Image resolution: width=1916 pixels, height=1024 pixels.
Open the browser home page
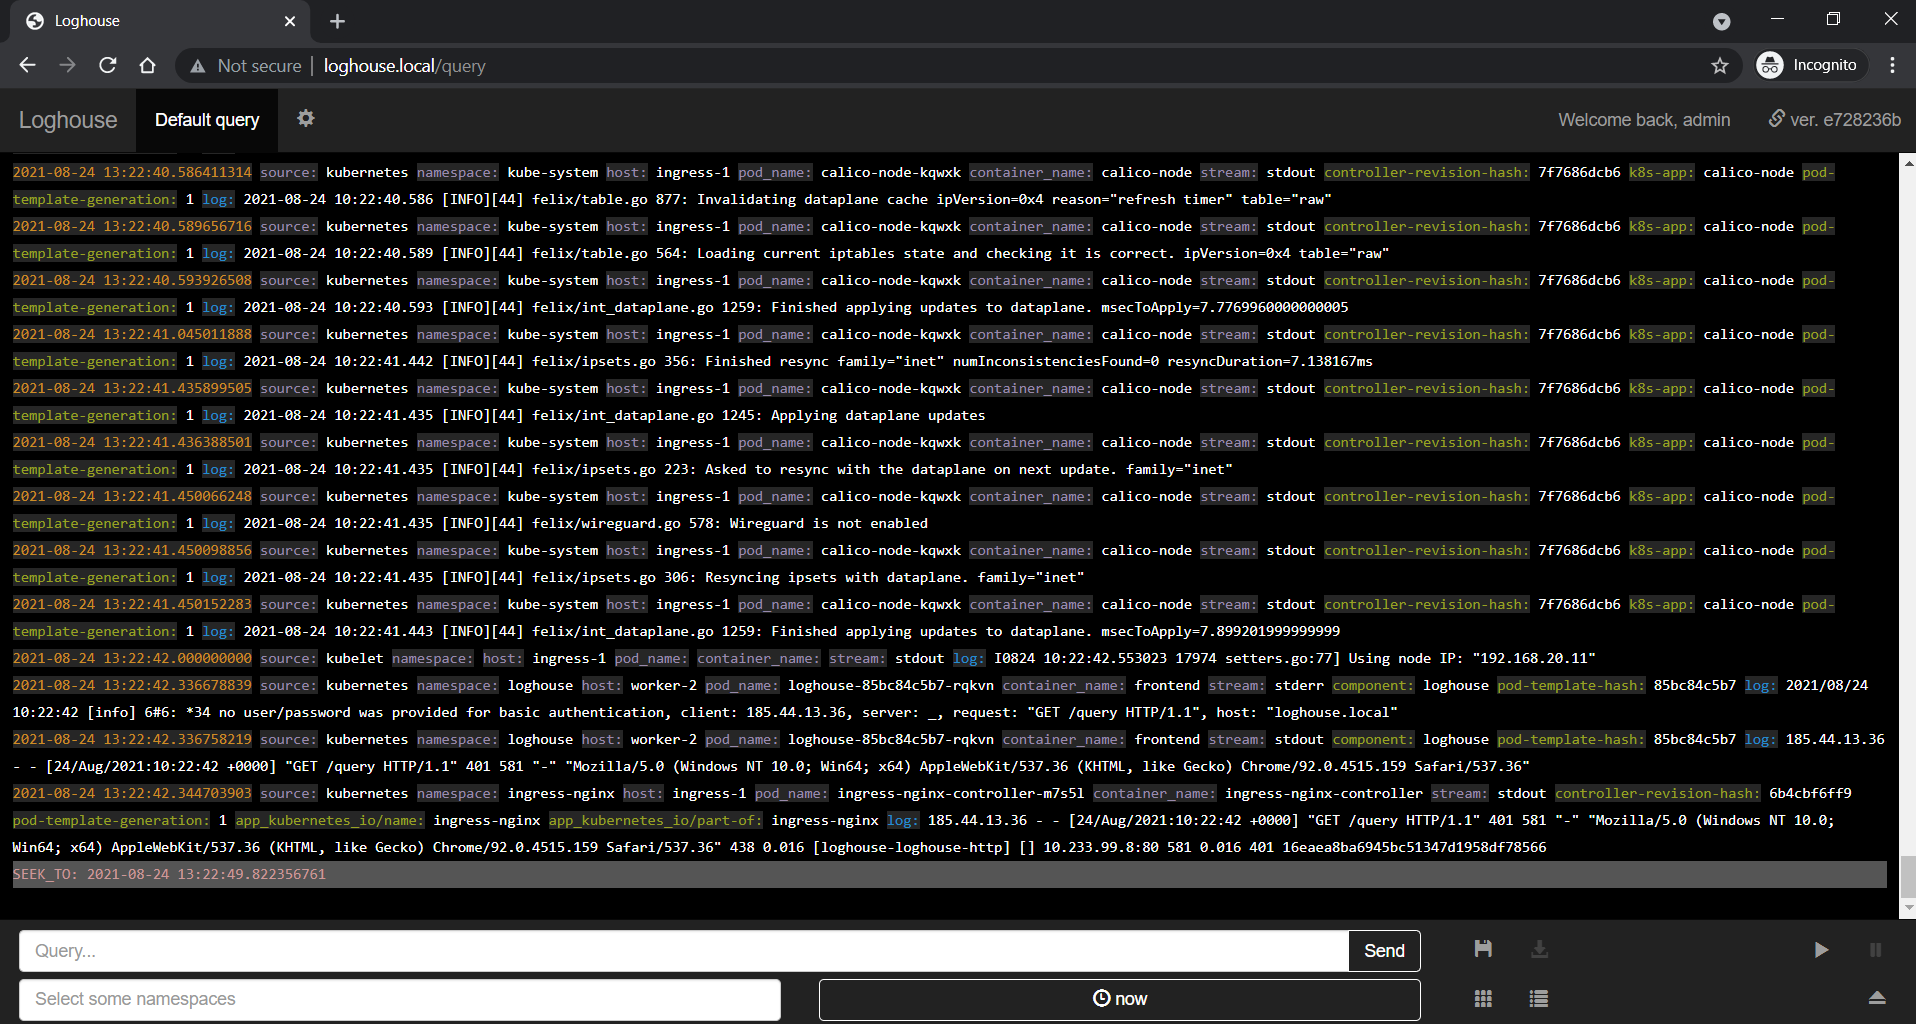[x=148, y=65]
